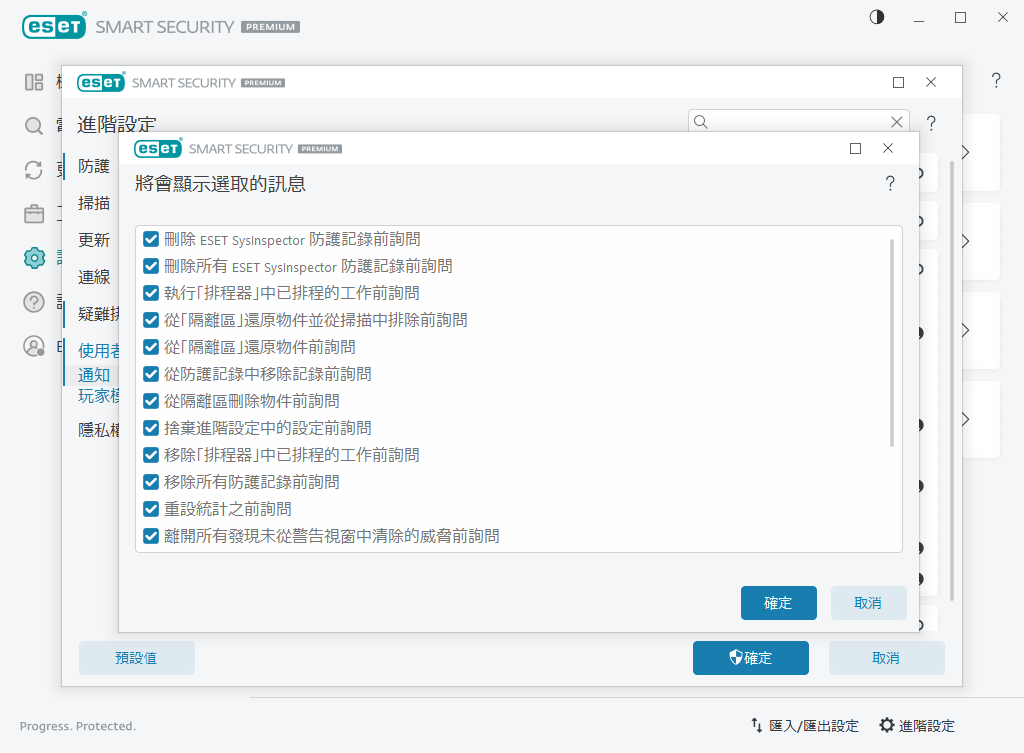Image resolution: width=1024 pixels, height=753 pixels.
Task: Close the 進階設定 window
Action: [931, 82]
